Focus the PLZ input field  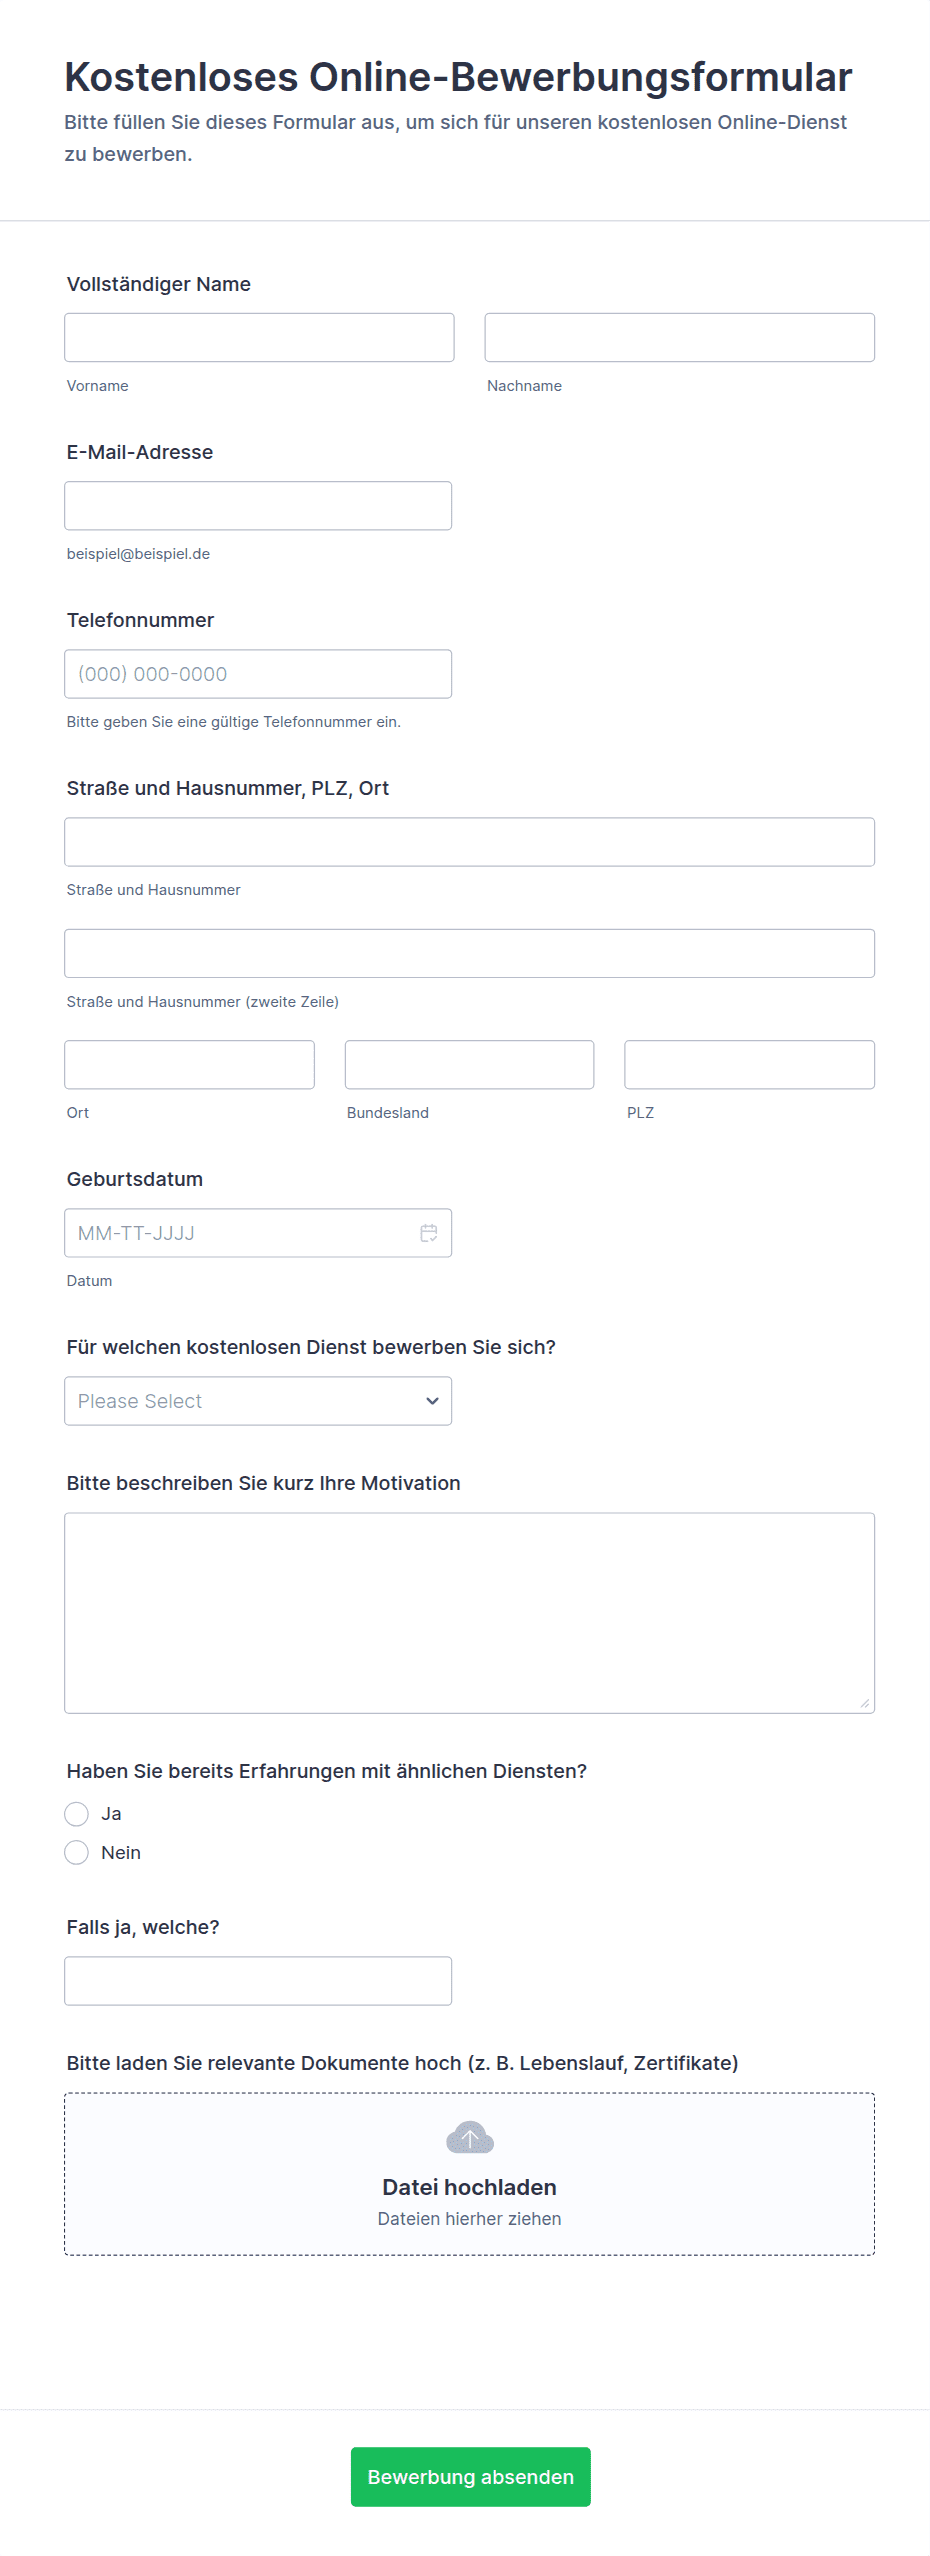[749, 1065]
